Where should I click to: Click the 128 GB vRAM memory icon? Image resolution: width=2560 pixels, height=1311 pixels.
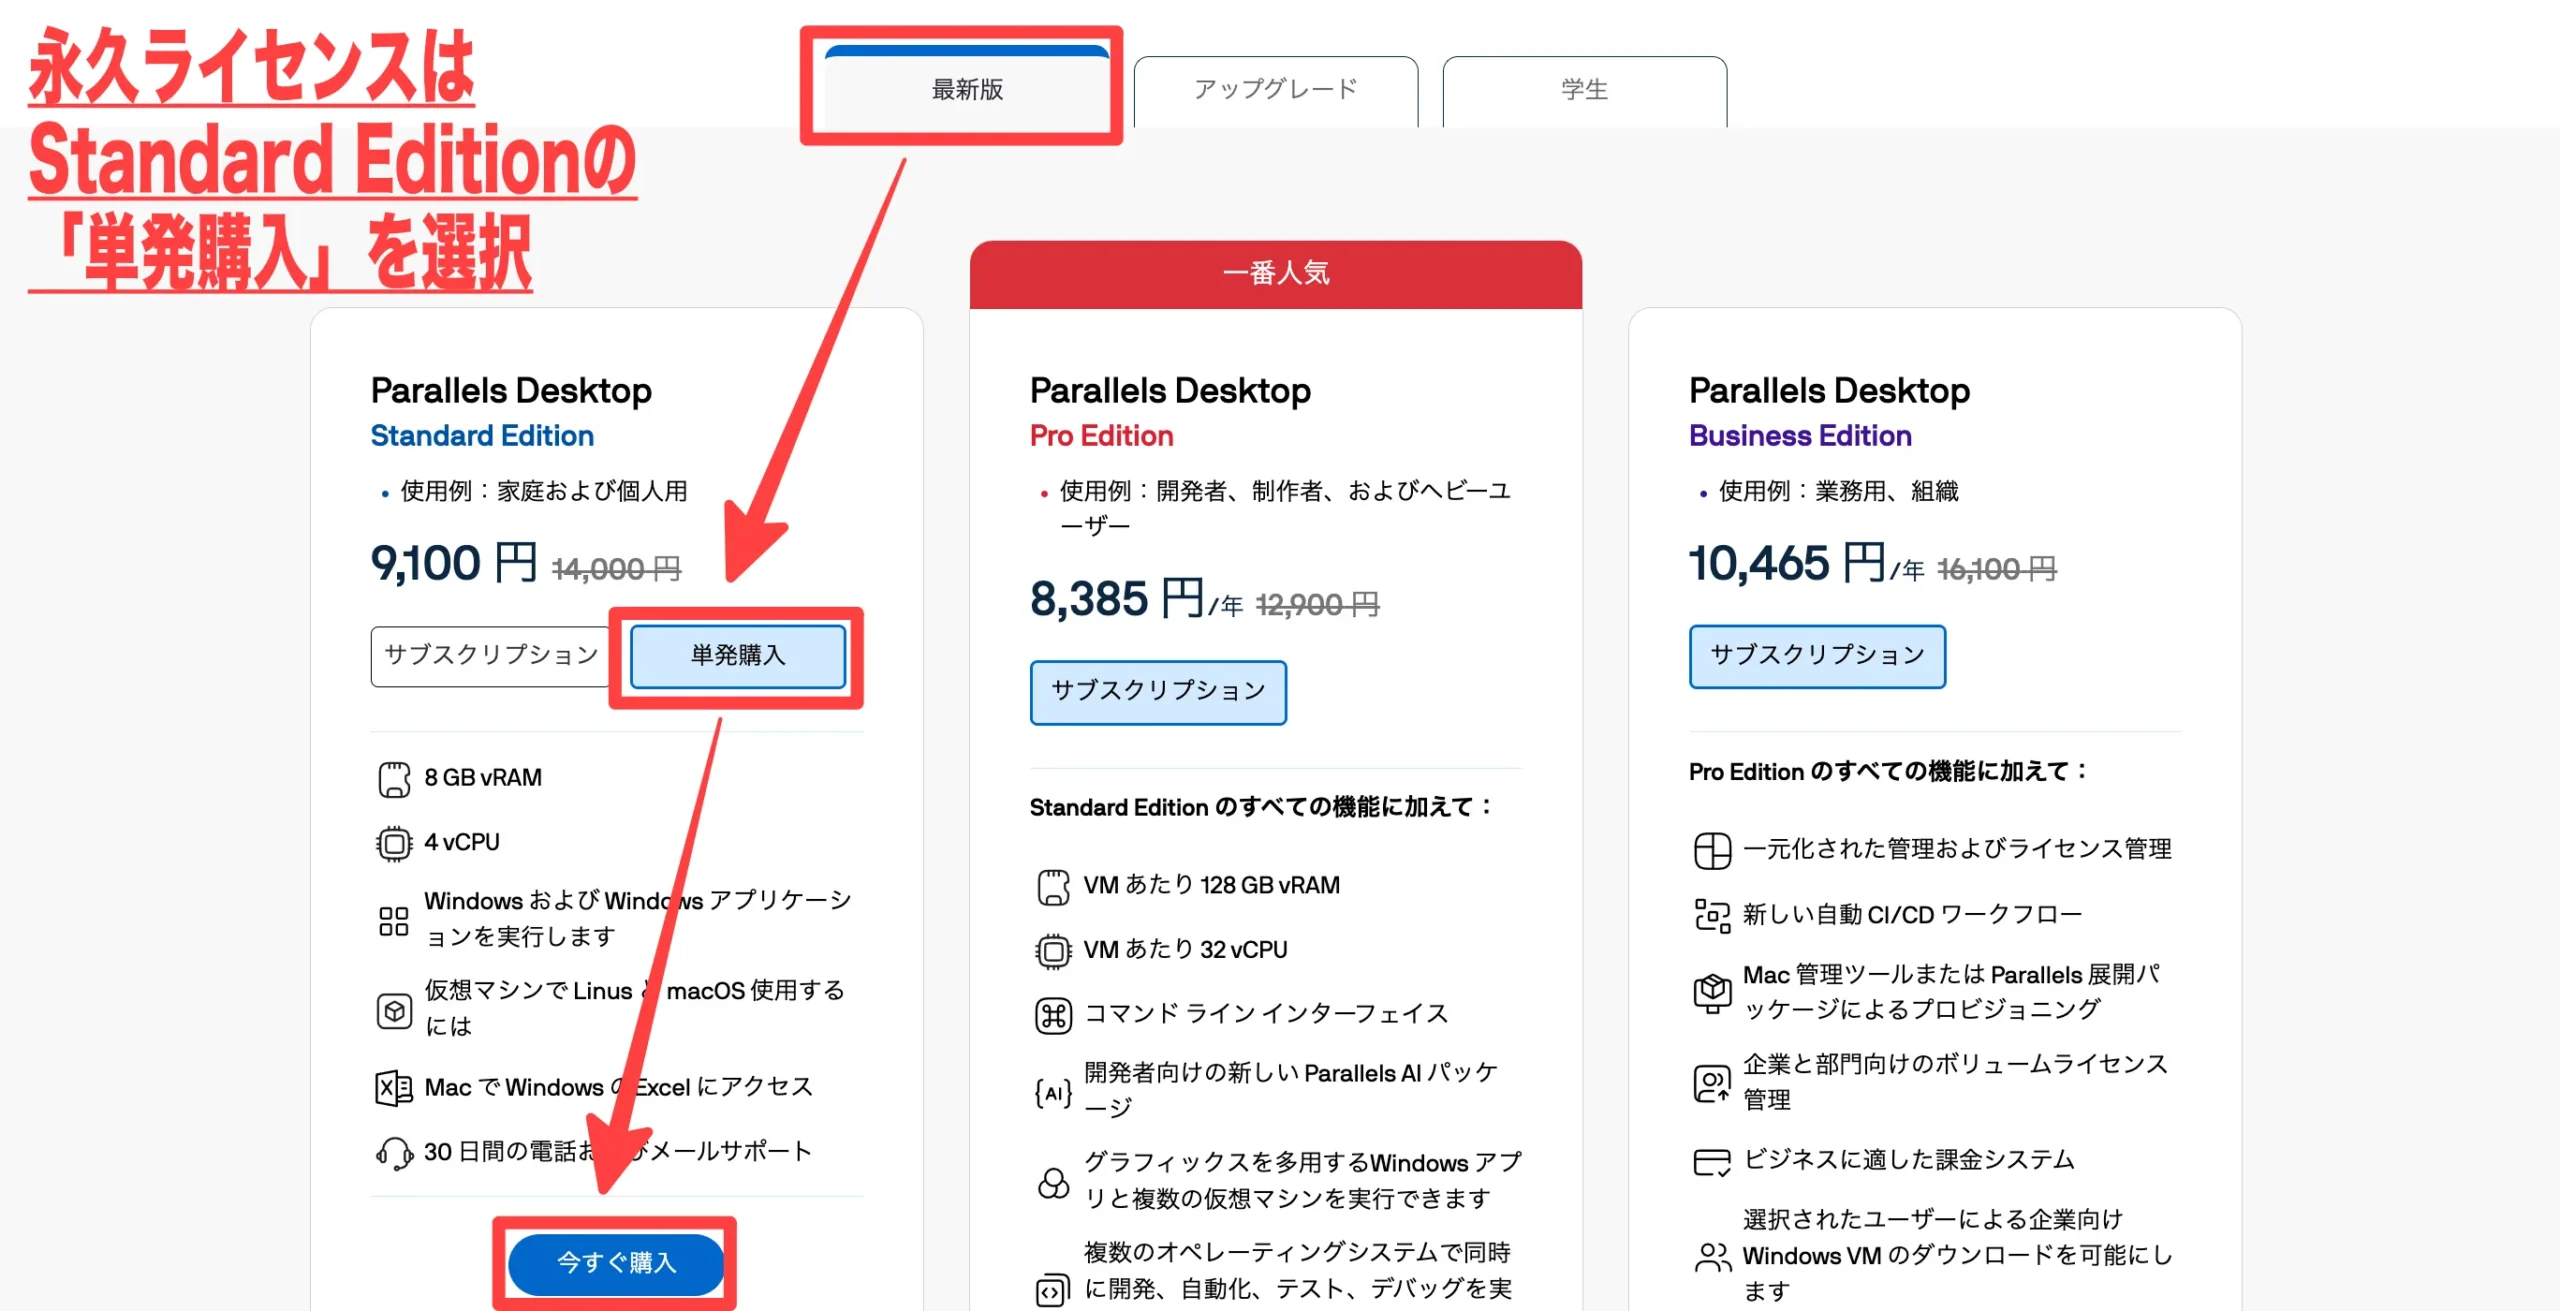(1053, 887)
